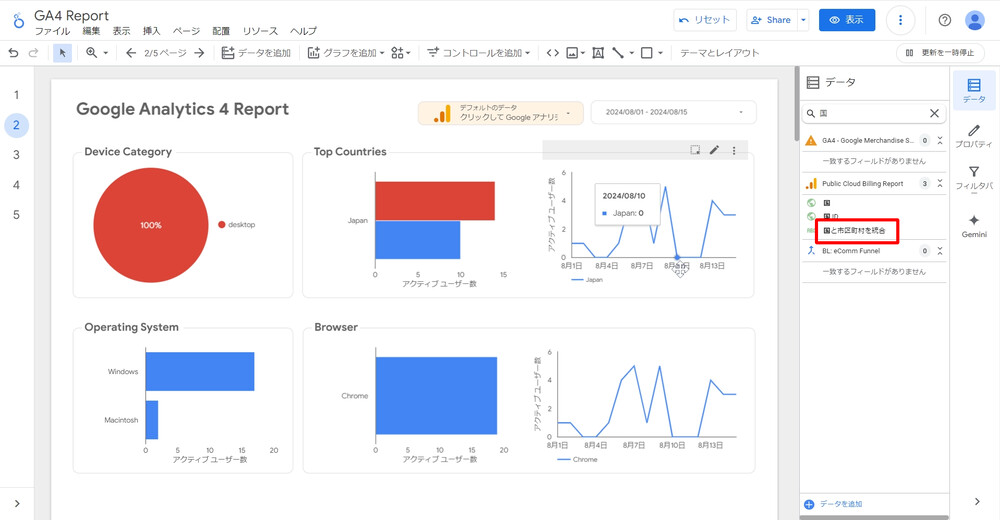
Task: Switch to the プロパティ tab in sidebar
Action: pos(973,136)
